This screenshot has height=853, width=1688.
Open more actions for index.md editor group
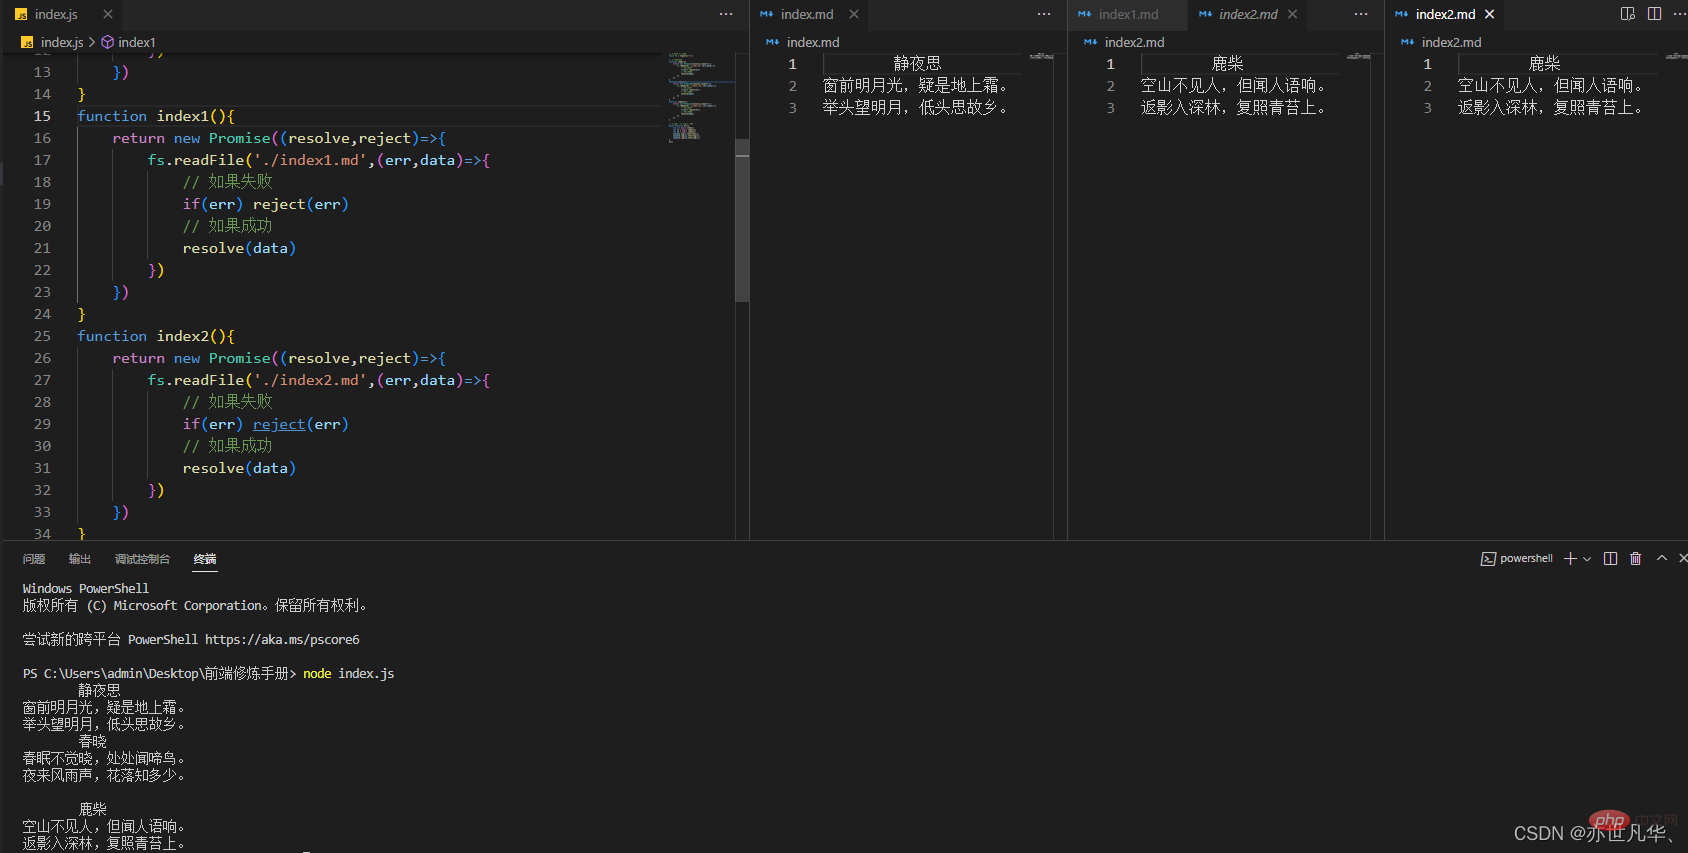tap(1044, 14)
